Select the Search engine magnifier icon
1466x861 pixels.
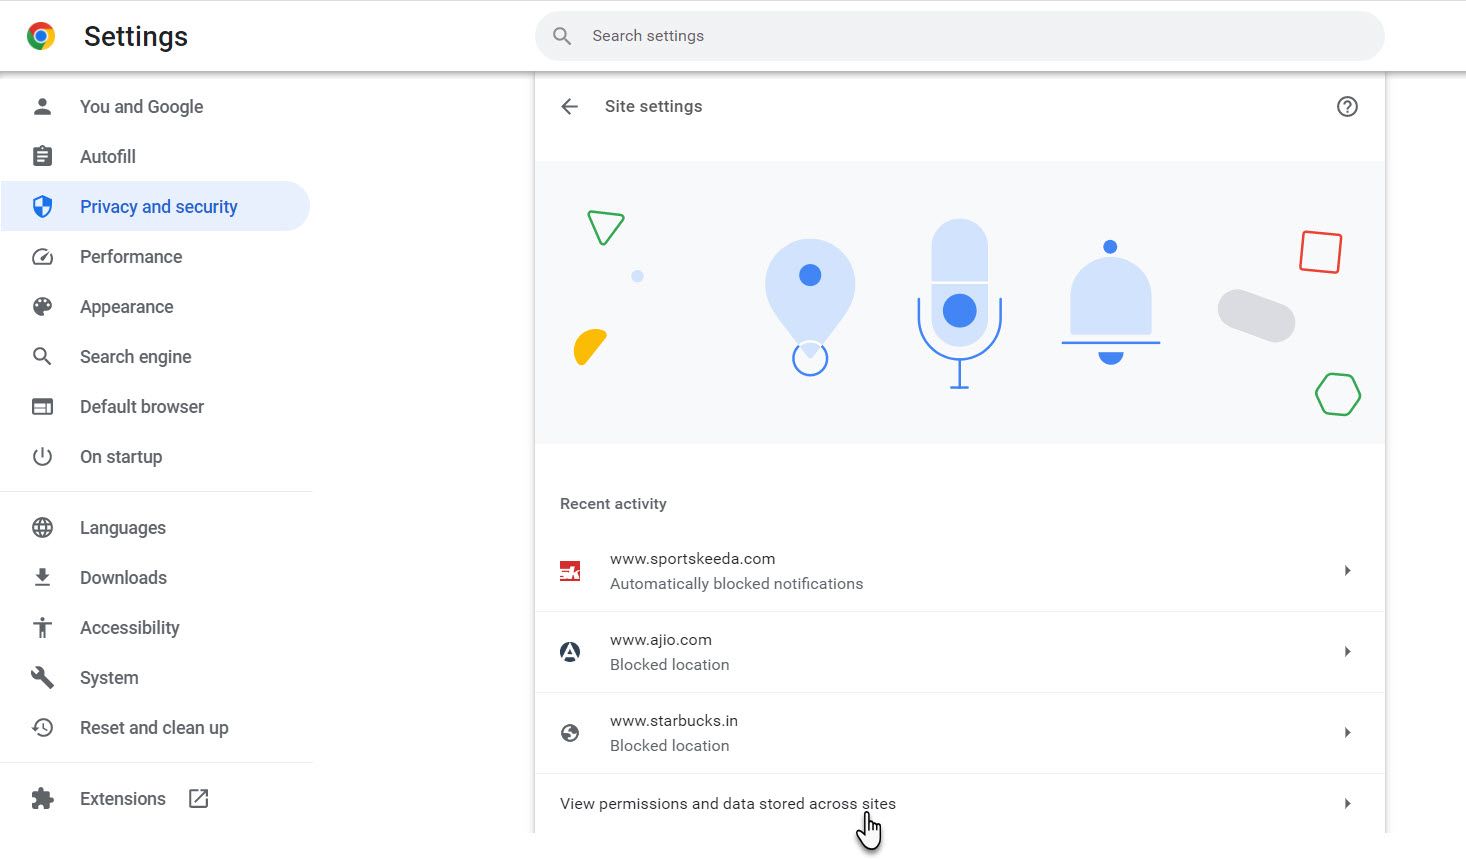tap(42, 356)
